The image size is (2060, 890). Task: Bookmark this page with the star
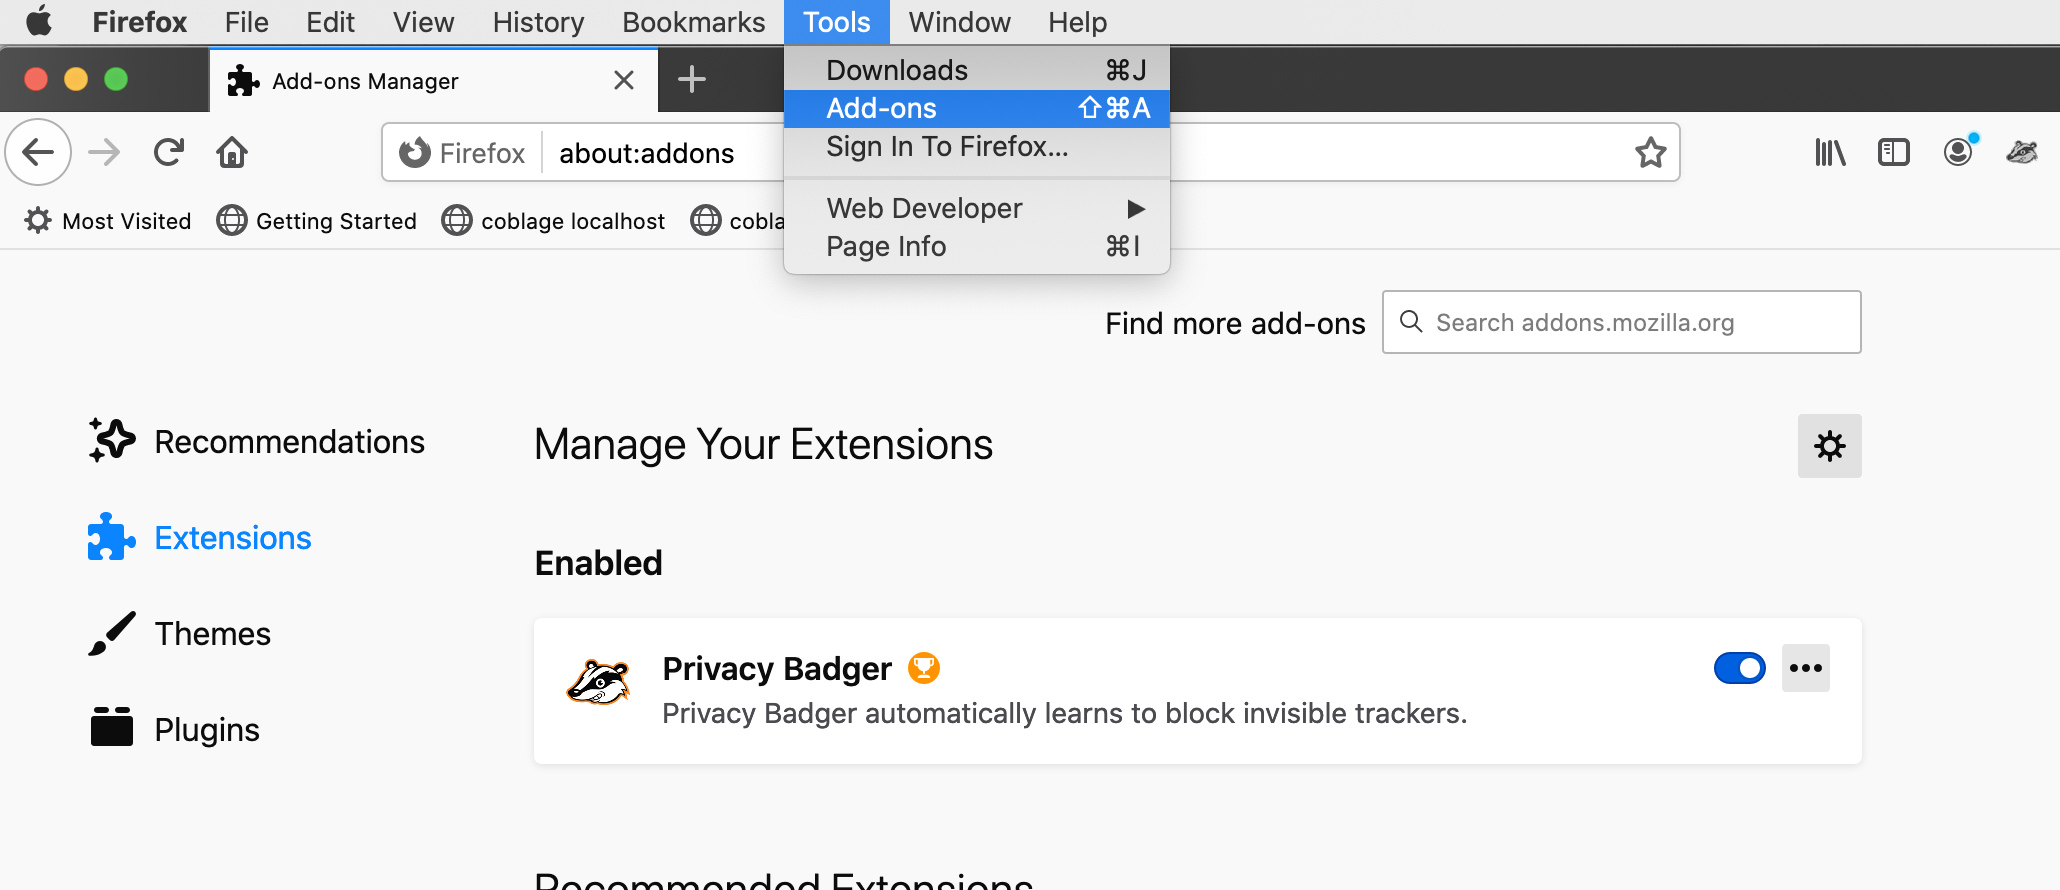[1650, 153]
